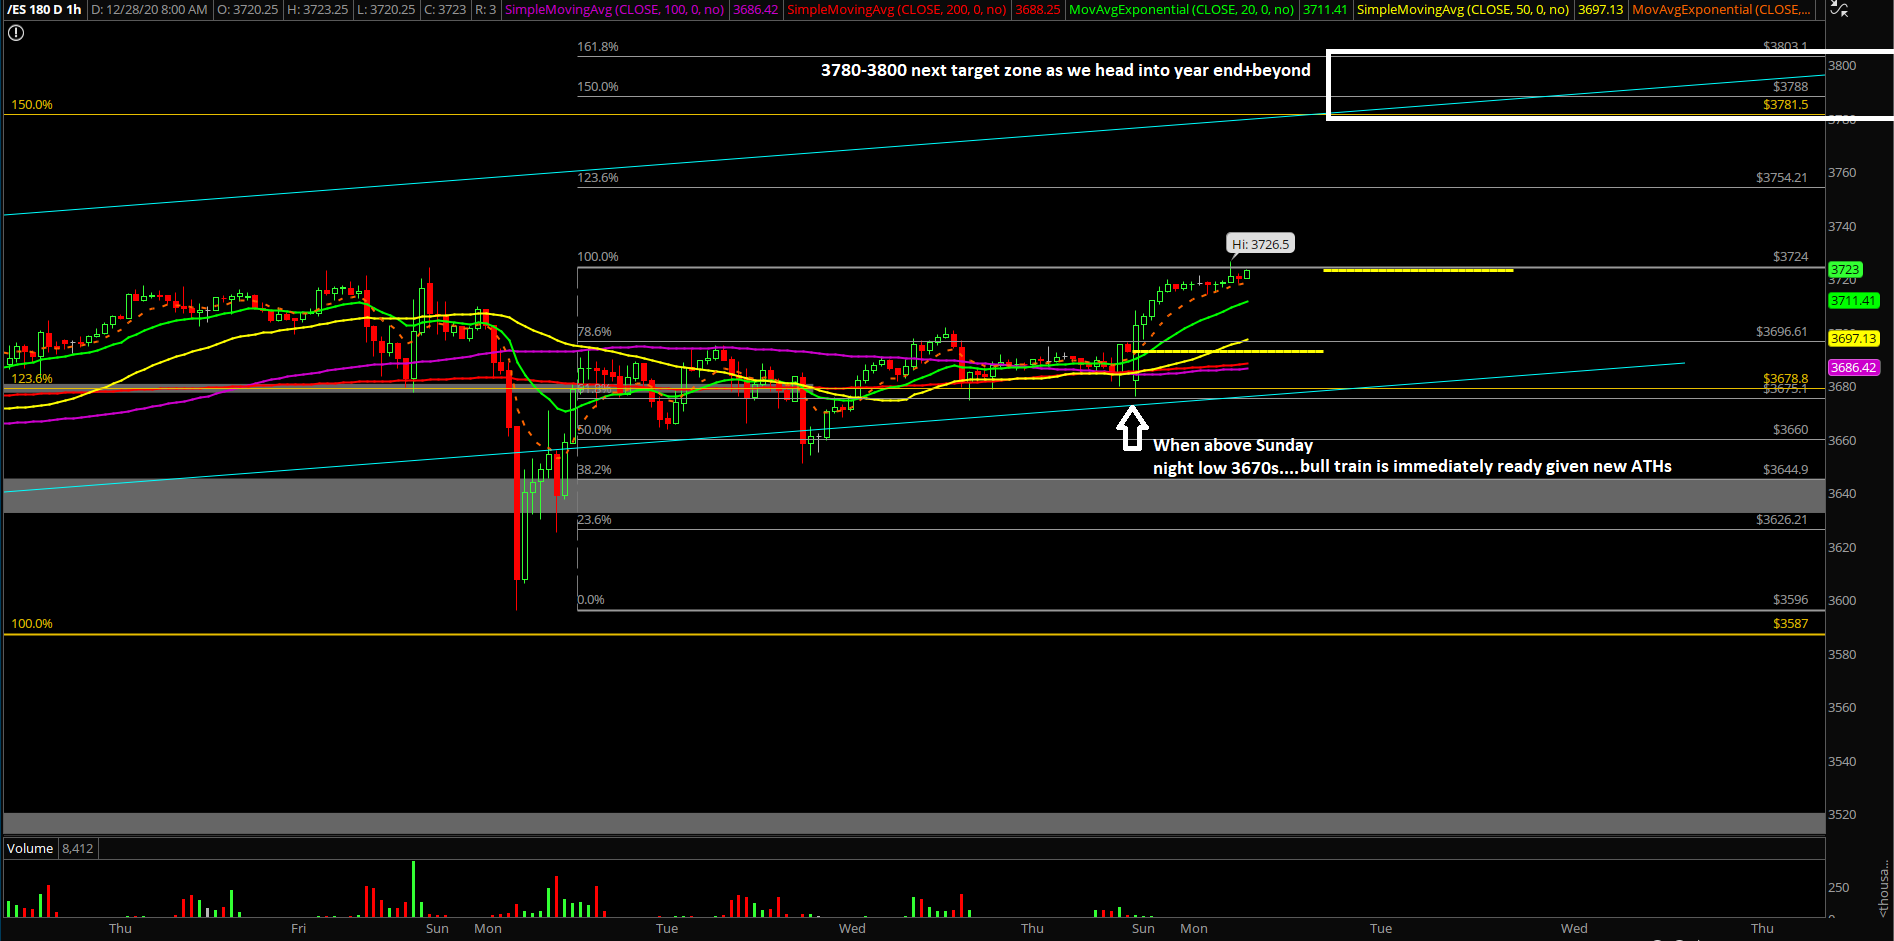1894x941 pixels.
Task: Click the yellow $3781.5 price label
Action: point(1785,105)
